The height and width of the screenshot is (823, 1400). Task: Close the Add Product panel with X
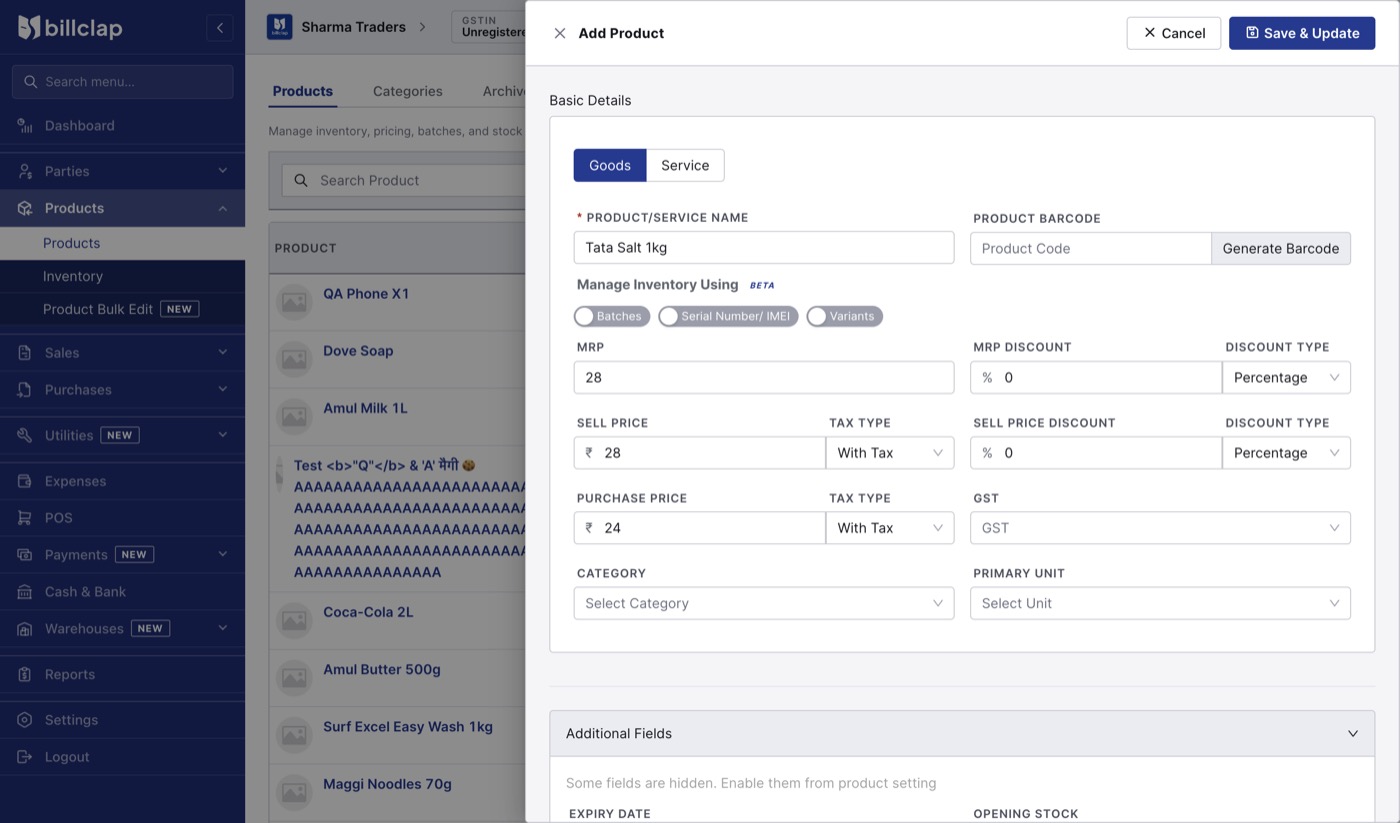(x=560, y=33)
